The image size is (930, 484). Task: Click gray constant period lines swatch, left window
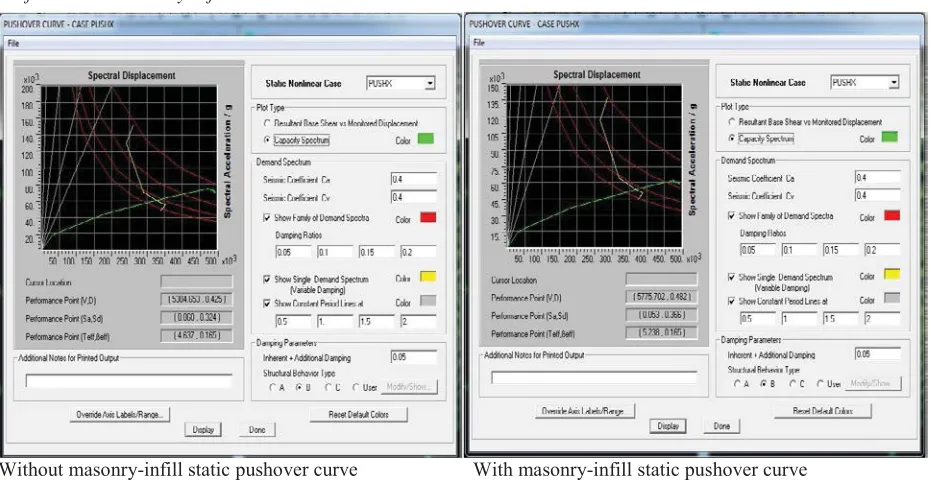point(428,301)
